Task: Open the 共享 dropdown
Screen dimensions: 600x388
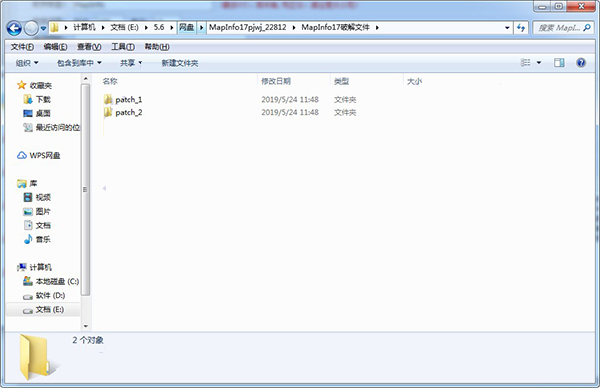Action: (x=131, y=63)
